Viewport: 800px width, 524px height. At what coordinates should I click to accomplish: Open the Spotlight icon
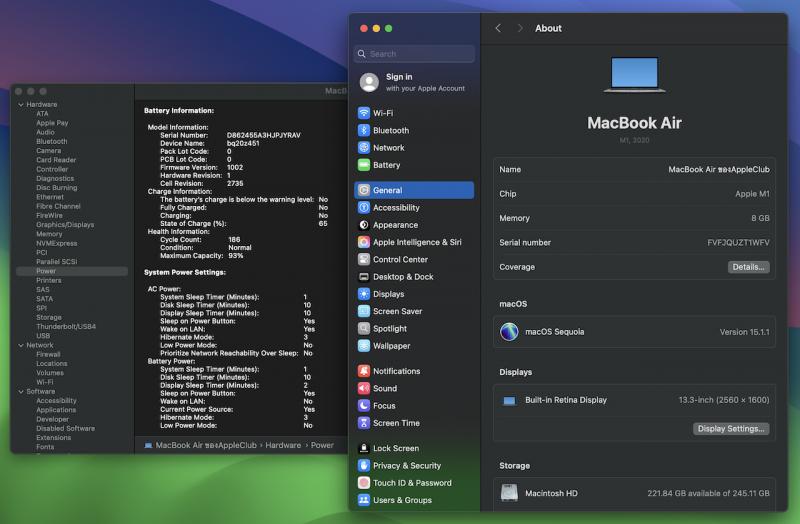click(x=364, y=329)
